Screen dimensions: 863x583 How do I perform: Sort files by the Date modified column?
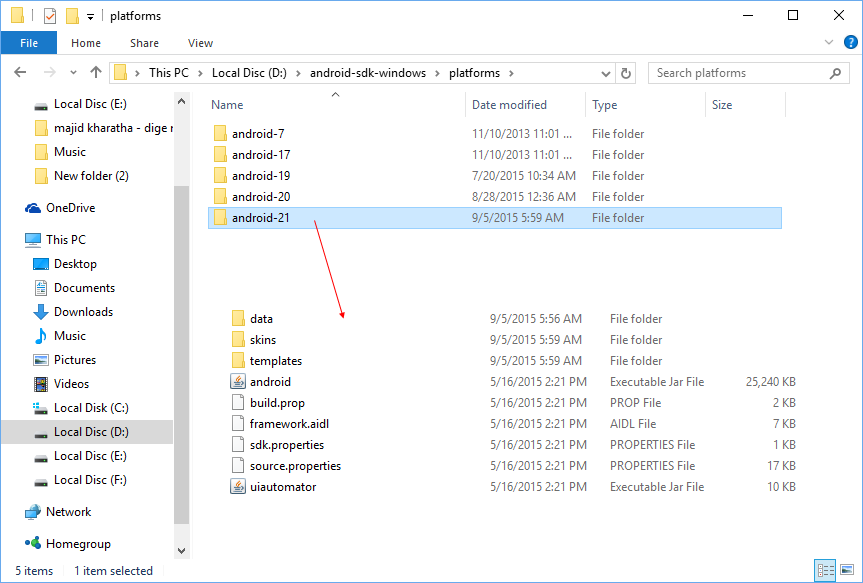point(509,105)
